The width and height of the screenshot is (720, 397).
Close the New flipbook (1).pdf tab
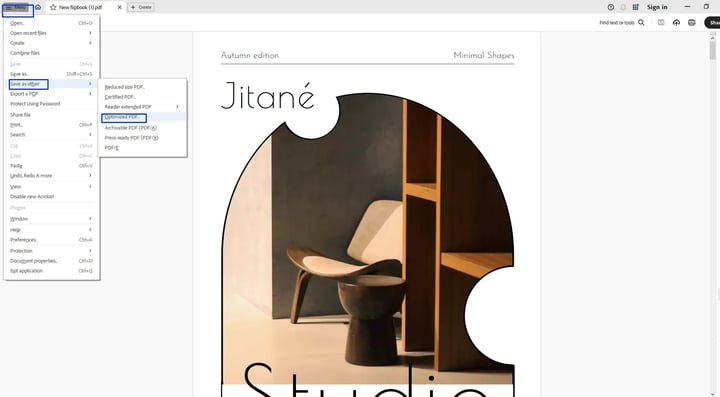[x=119, y=7]
